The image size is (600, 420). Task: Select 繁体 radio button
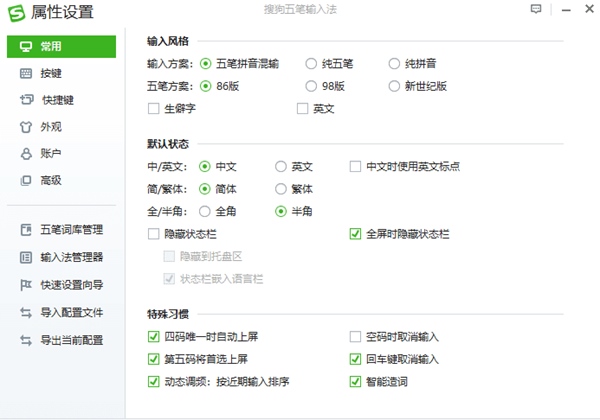click(x=281, y=189)
